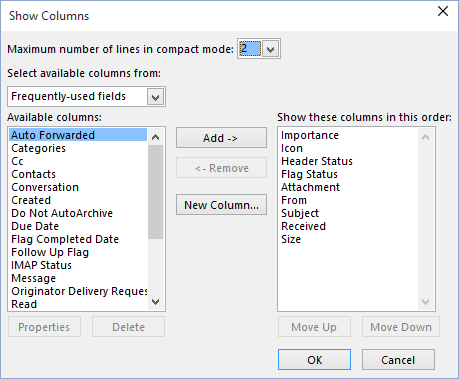This screenshot has width=459, height=379.
Task: Select Created in Available columns
Action: pyautogui.click(x=78, y=200)
